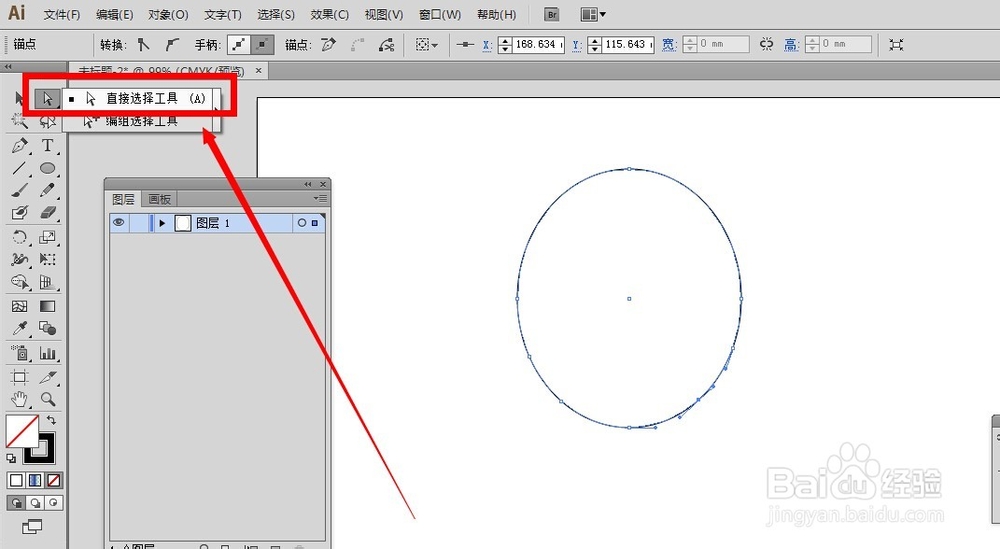Select the Line Segment tool
This screenshot has height=549, width=1000.
[x=20, y=168]
